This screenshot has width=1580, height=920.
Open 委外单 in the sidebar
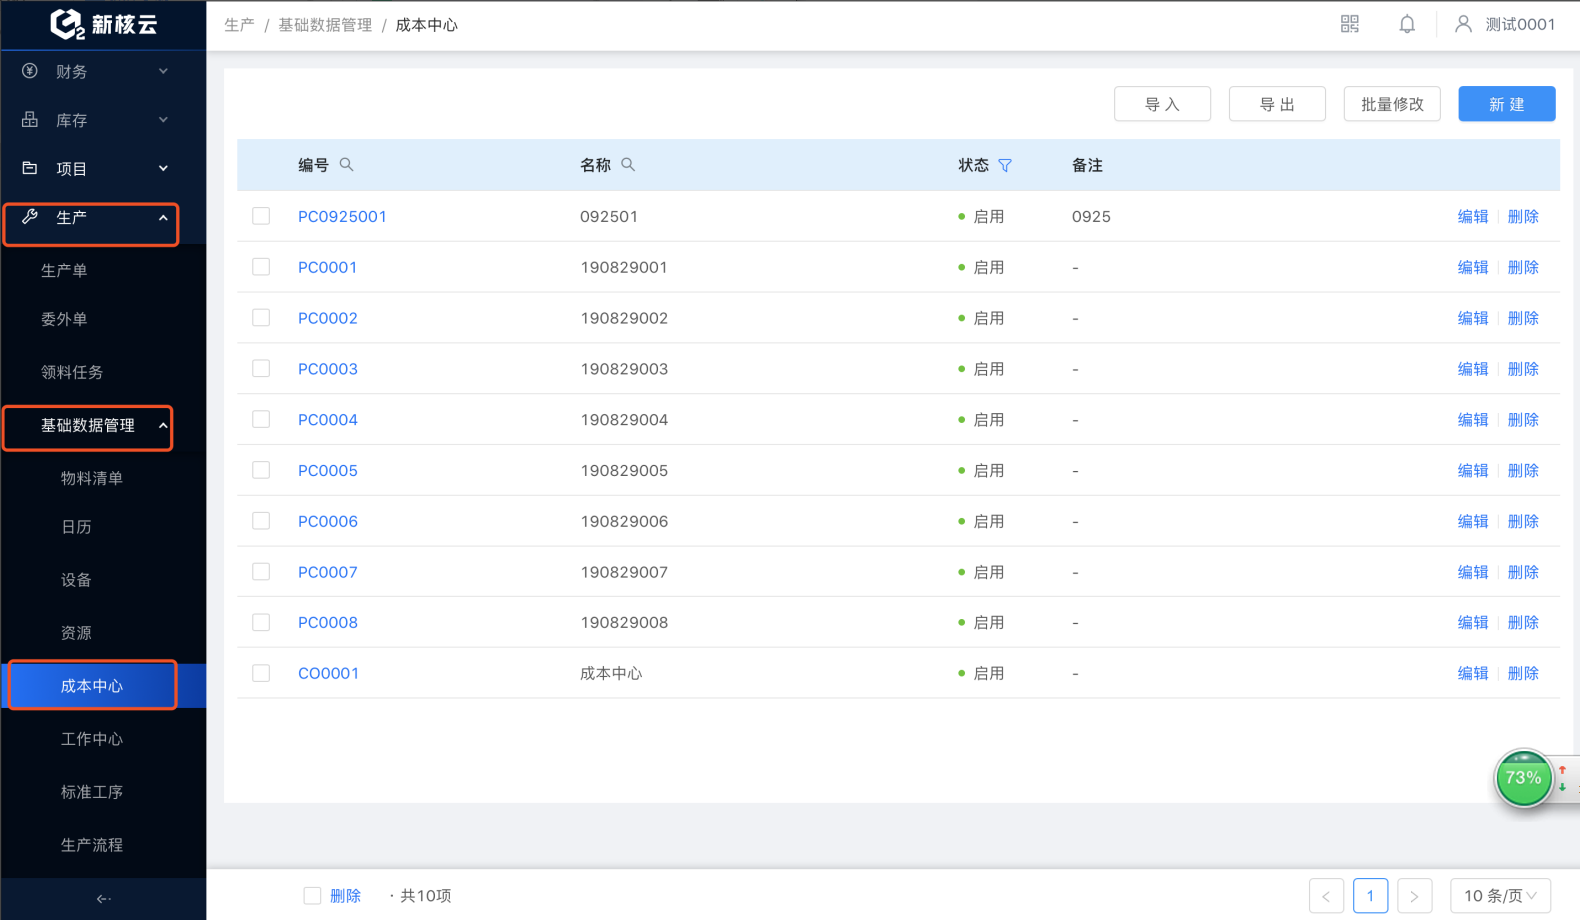[x=64, y=319]
